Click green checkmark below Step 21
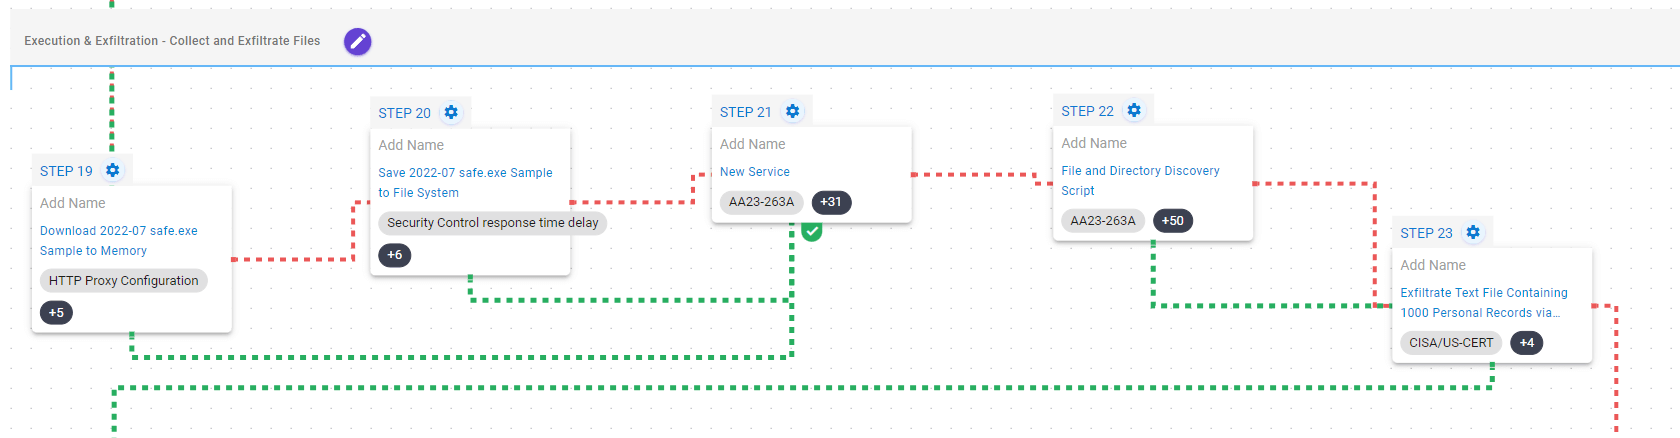This screenshot has height=438, width=1680. click(812, 231)
